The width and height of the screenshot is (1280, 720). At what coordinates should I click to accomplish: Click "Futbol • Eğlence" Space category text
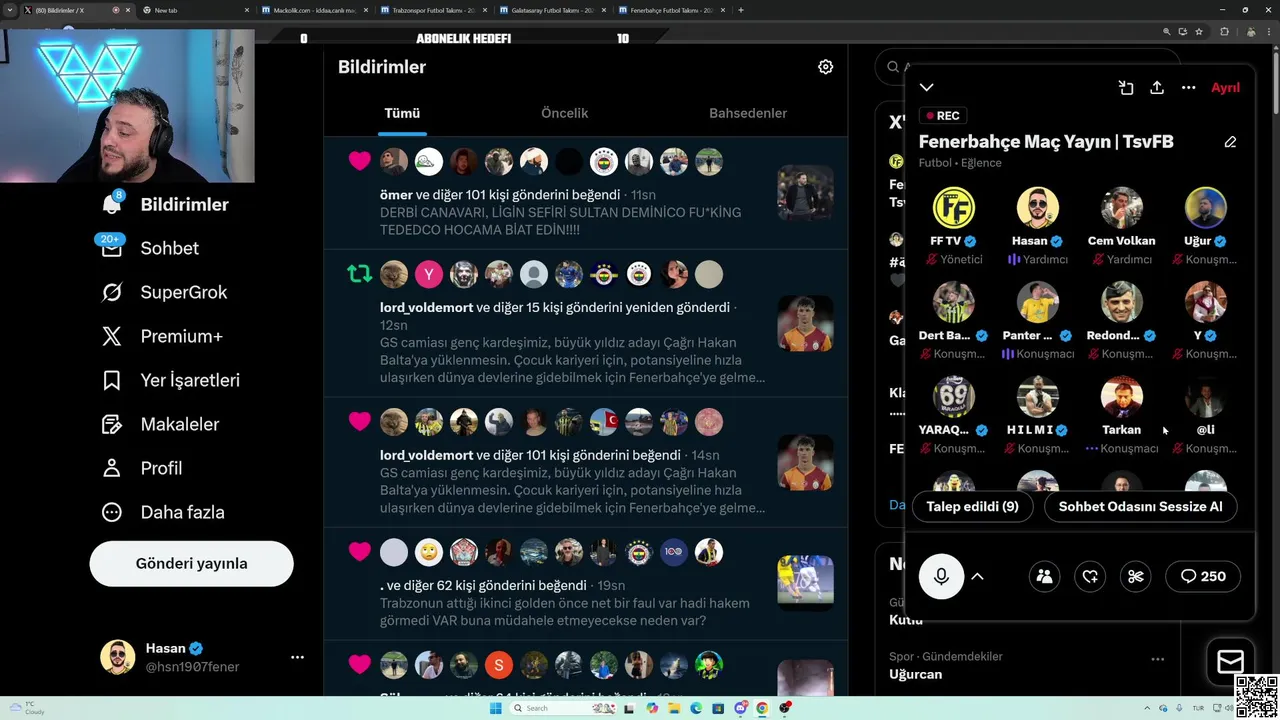960,163
